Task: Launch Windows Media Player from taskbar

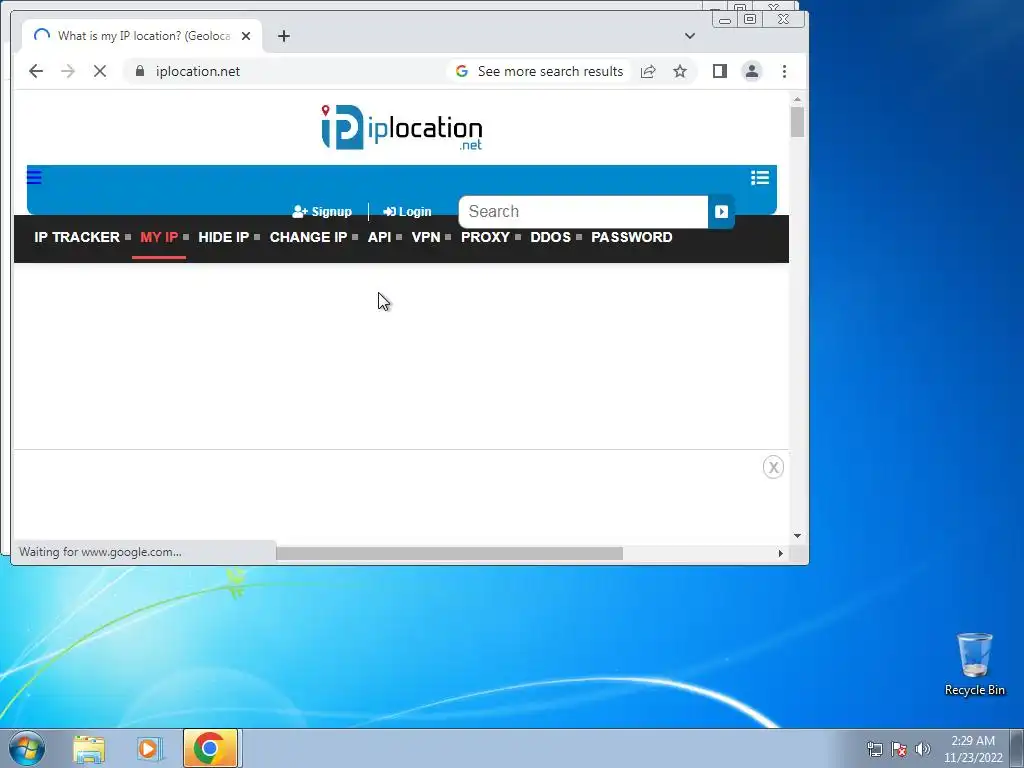Action: click(x=149, y=749)
